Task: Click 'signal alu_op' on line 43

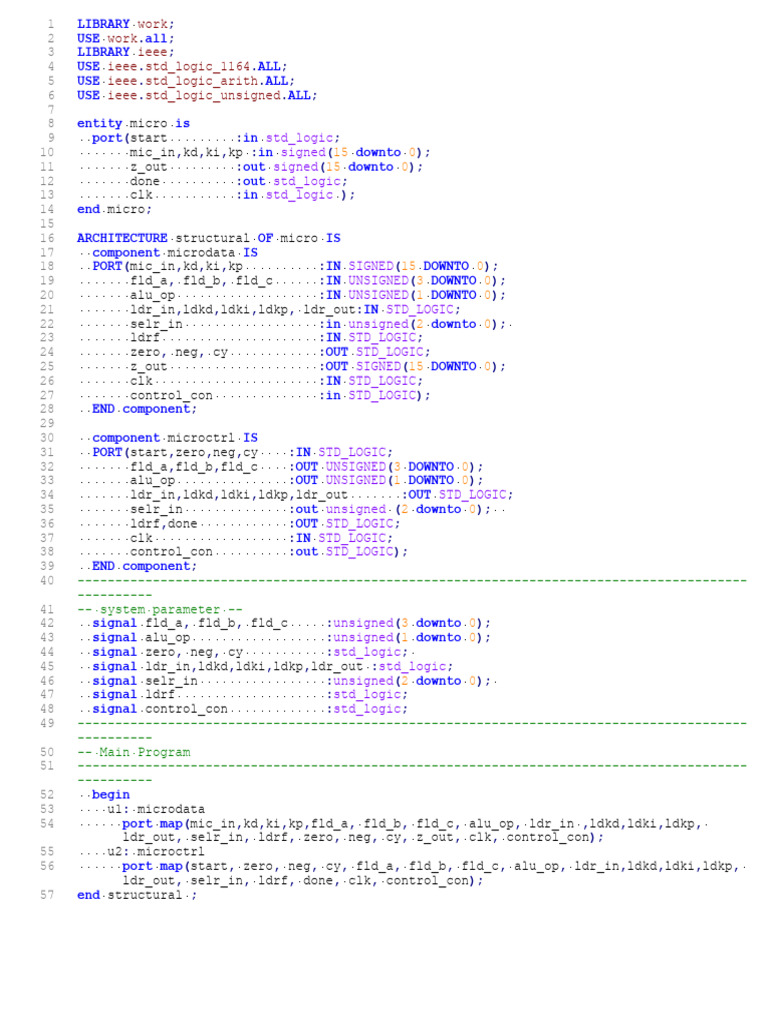Action: point(141,637)
